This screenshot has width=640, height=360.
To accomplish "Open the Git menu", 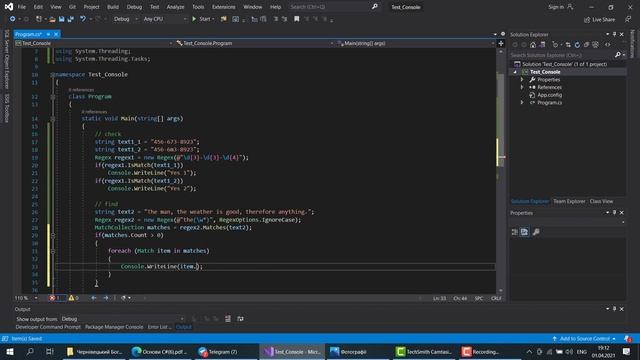I will 72,7.
